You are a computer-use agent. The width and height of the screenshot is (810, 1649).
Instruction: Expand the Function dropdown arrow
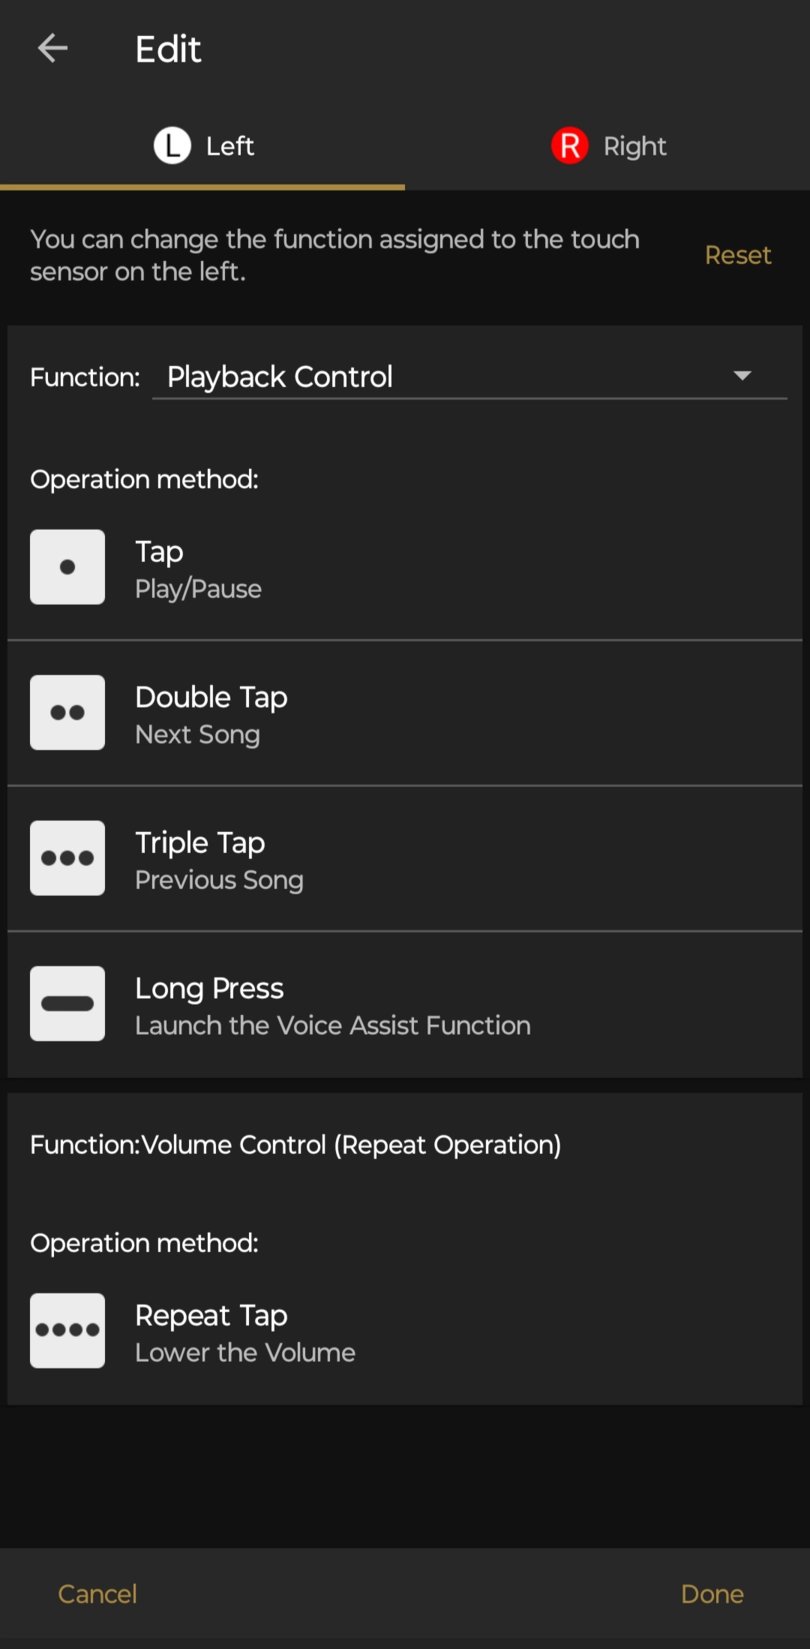742,376
